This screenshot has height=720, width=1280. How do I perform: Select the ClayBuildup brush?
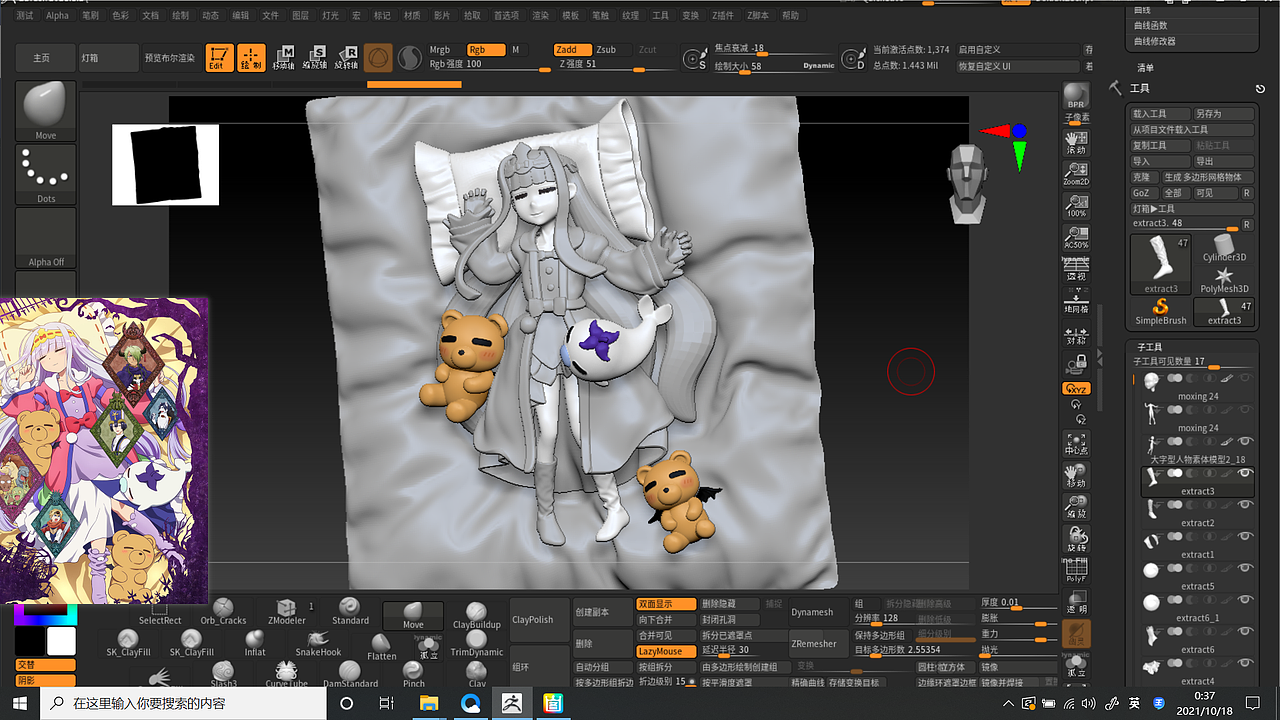477,615
